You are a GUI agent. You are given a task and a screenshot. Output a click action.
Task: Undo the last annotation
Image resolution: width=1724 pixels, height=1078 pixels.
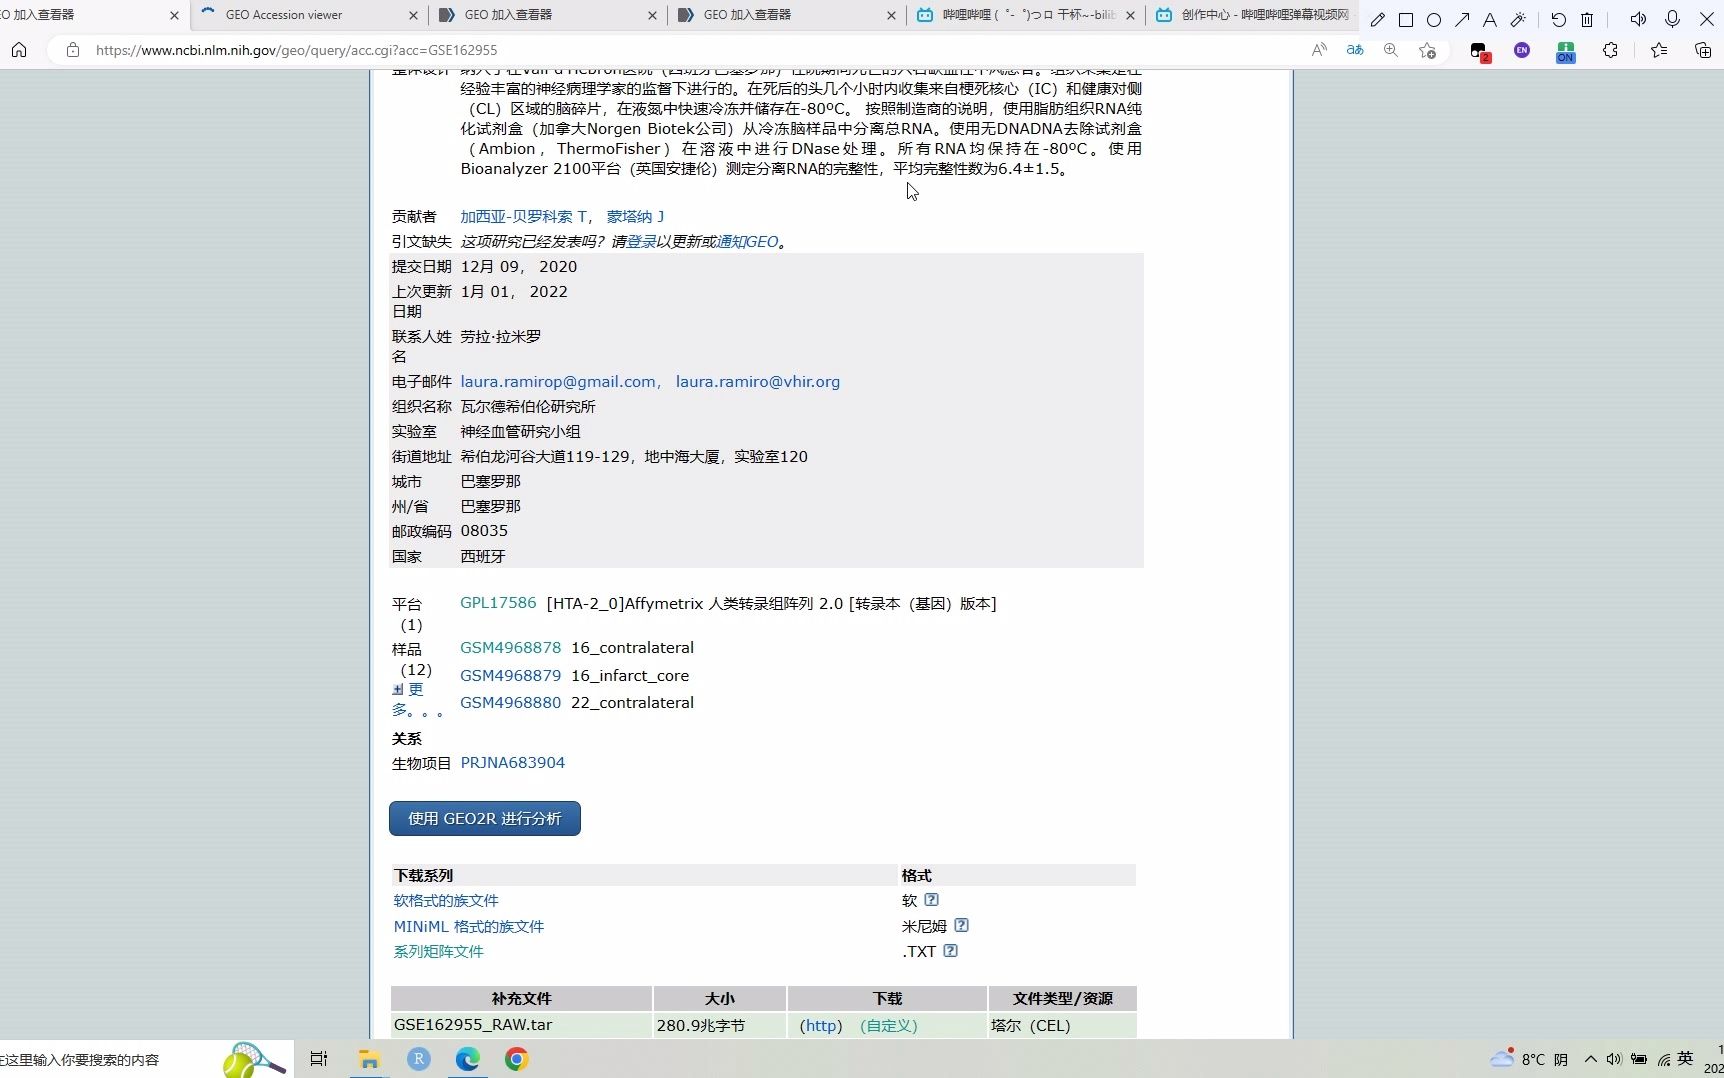1556,20
